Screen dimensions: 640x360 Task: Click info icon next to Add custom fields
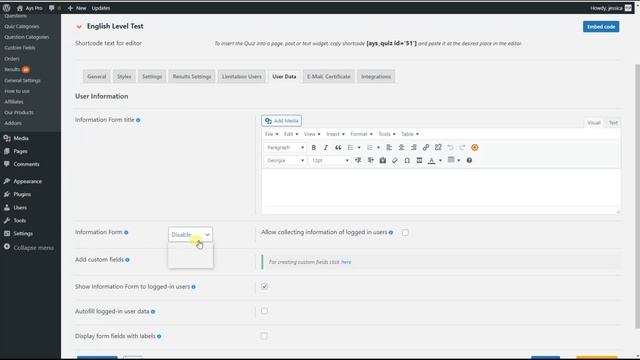click(127, 260)
